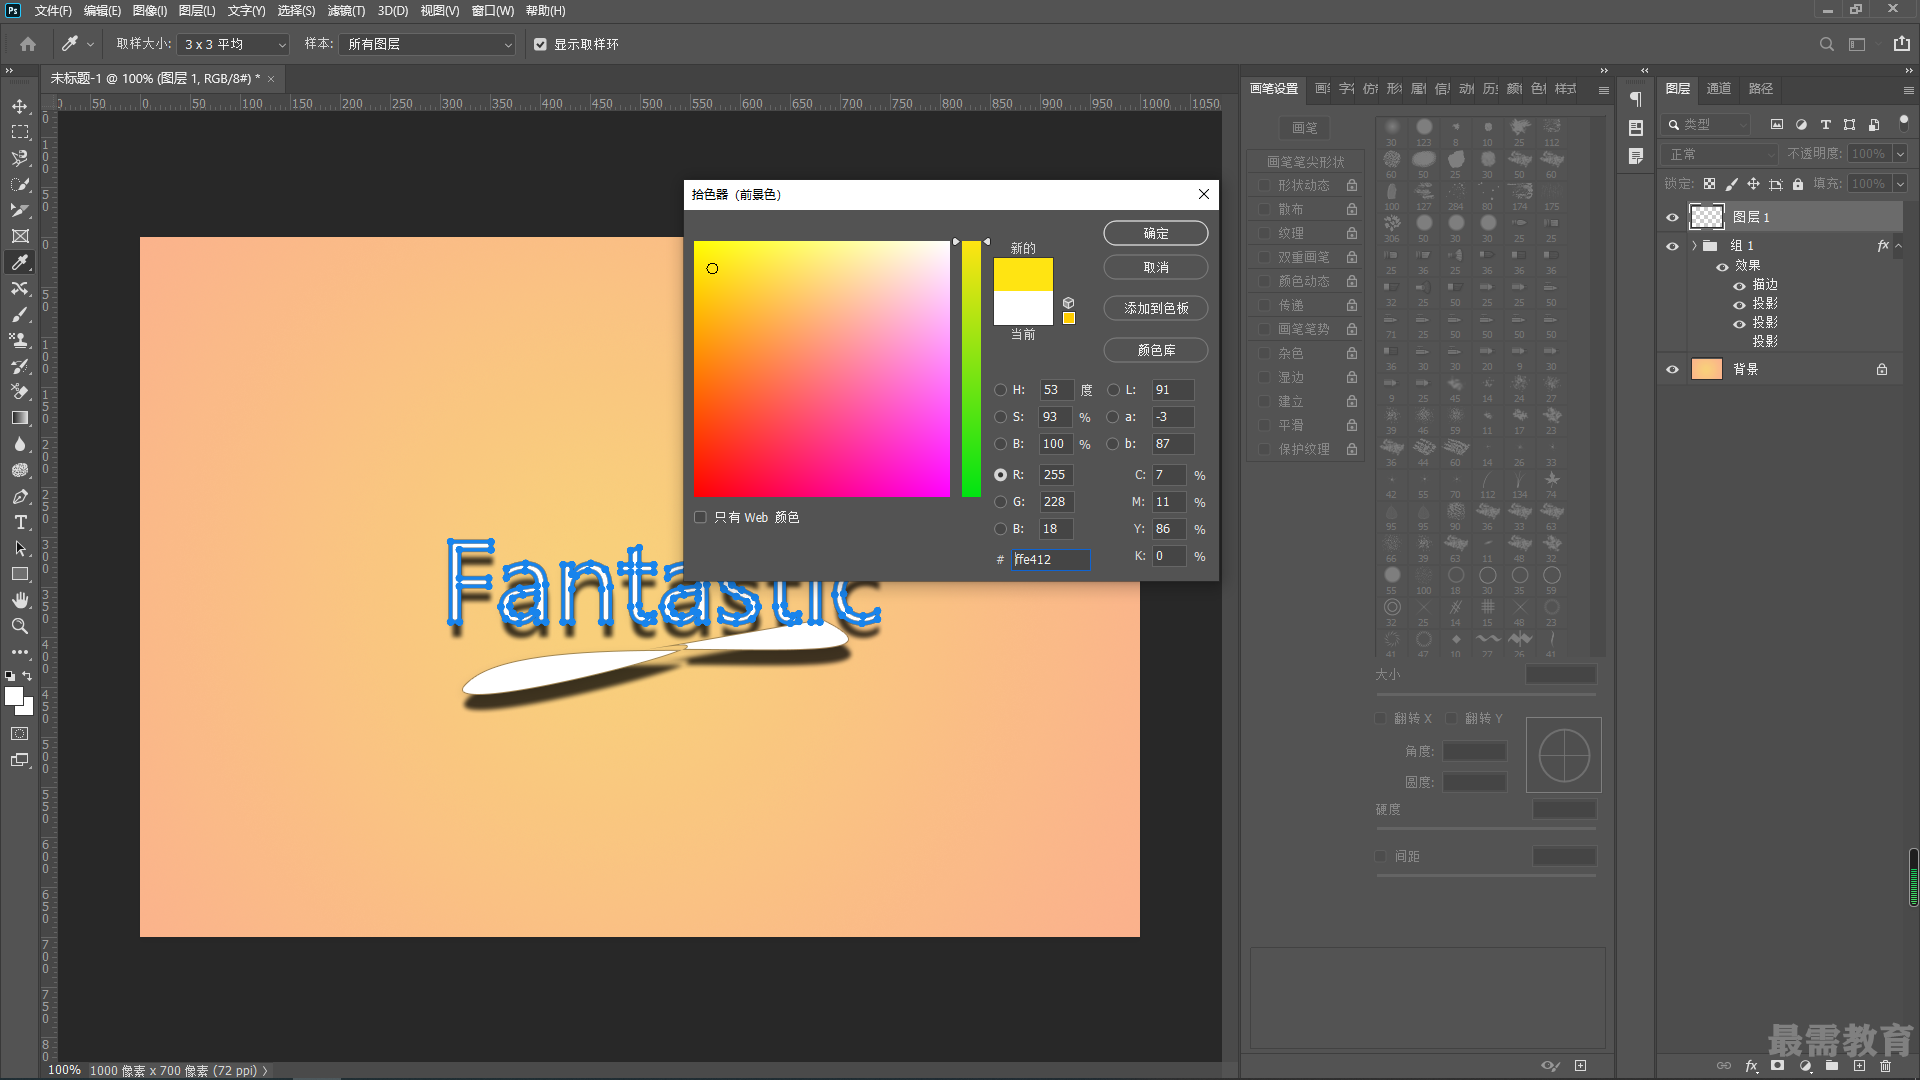Select the Crop tool
The image size is (1920, 1080).
pos(20,210)
